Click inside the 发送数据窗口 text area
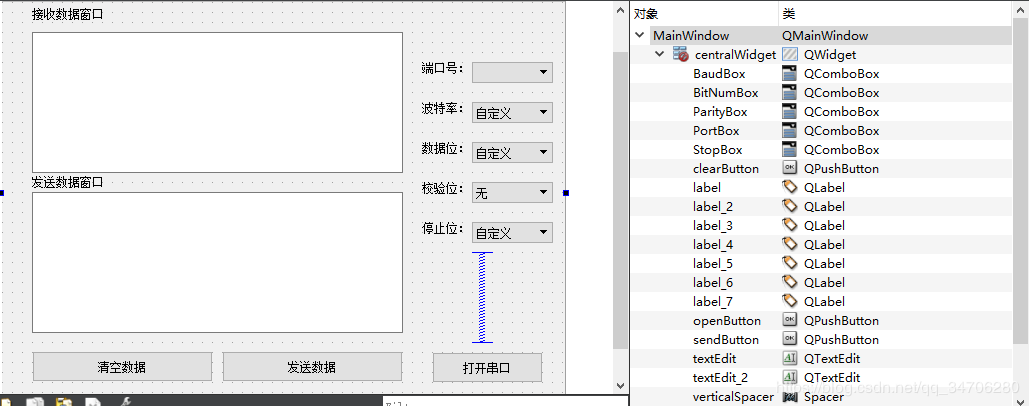Image resolution: width=1029 pixels, height=406 pixels. coord(217,262)
